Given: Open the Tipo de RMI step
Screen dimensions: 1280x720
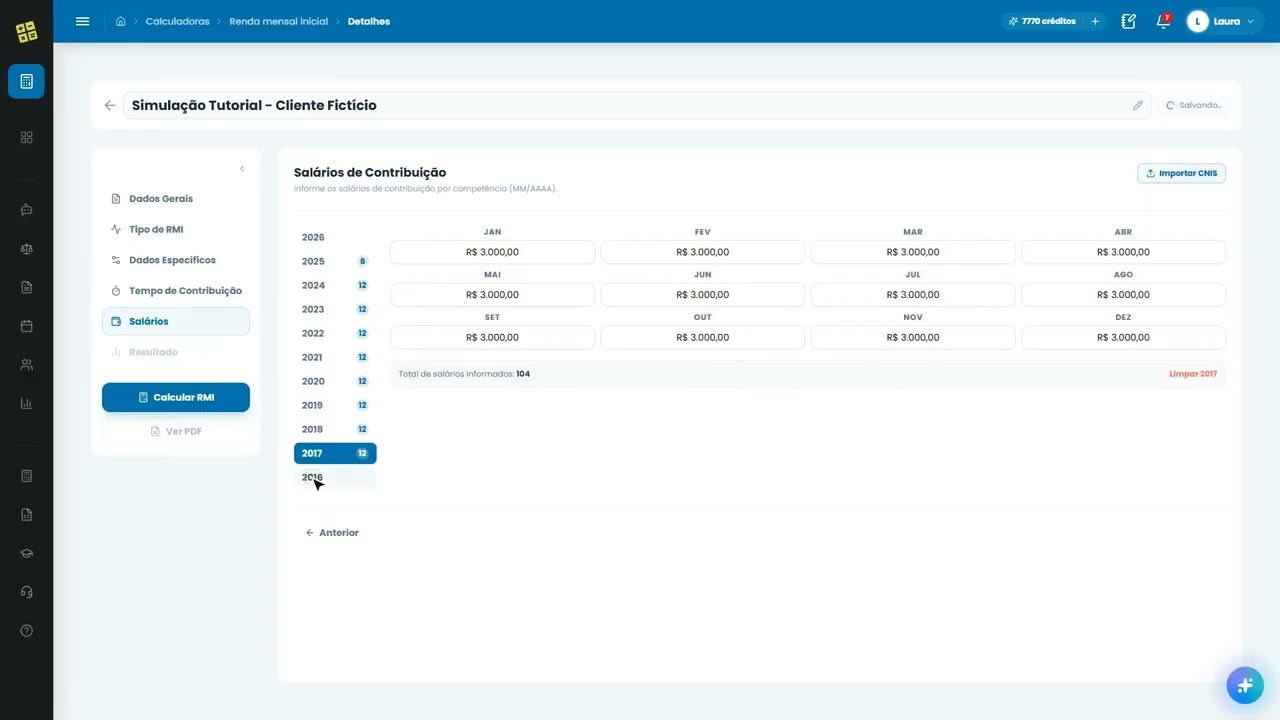Looking at the screenshot, I should (x=176, y=229).
